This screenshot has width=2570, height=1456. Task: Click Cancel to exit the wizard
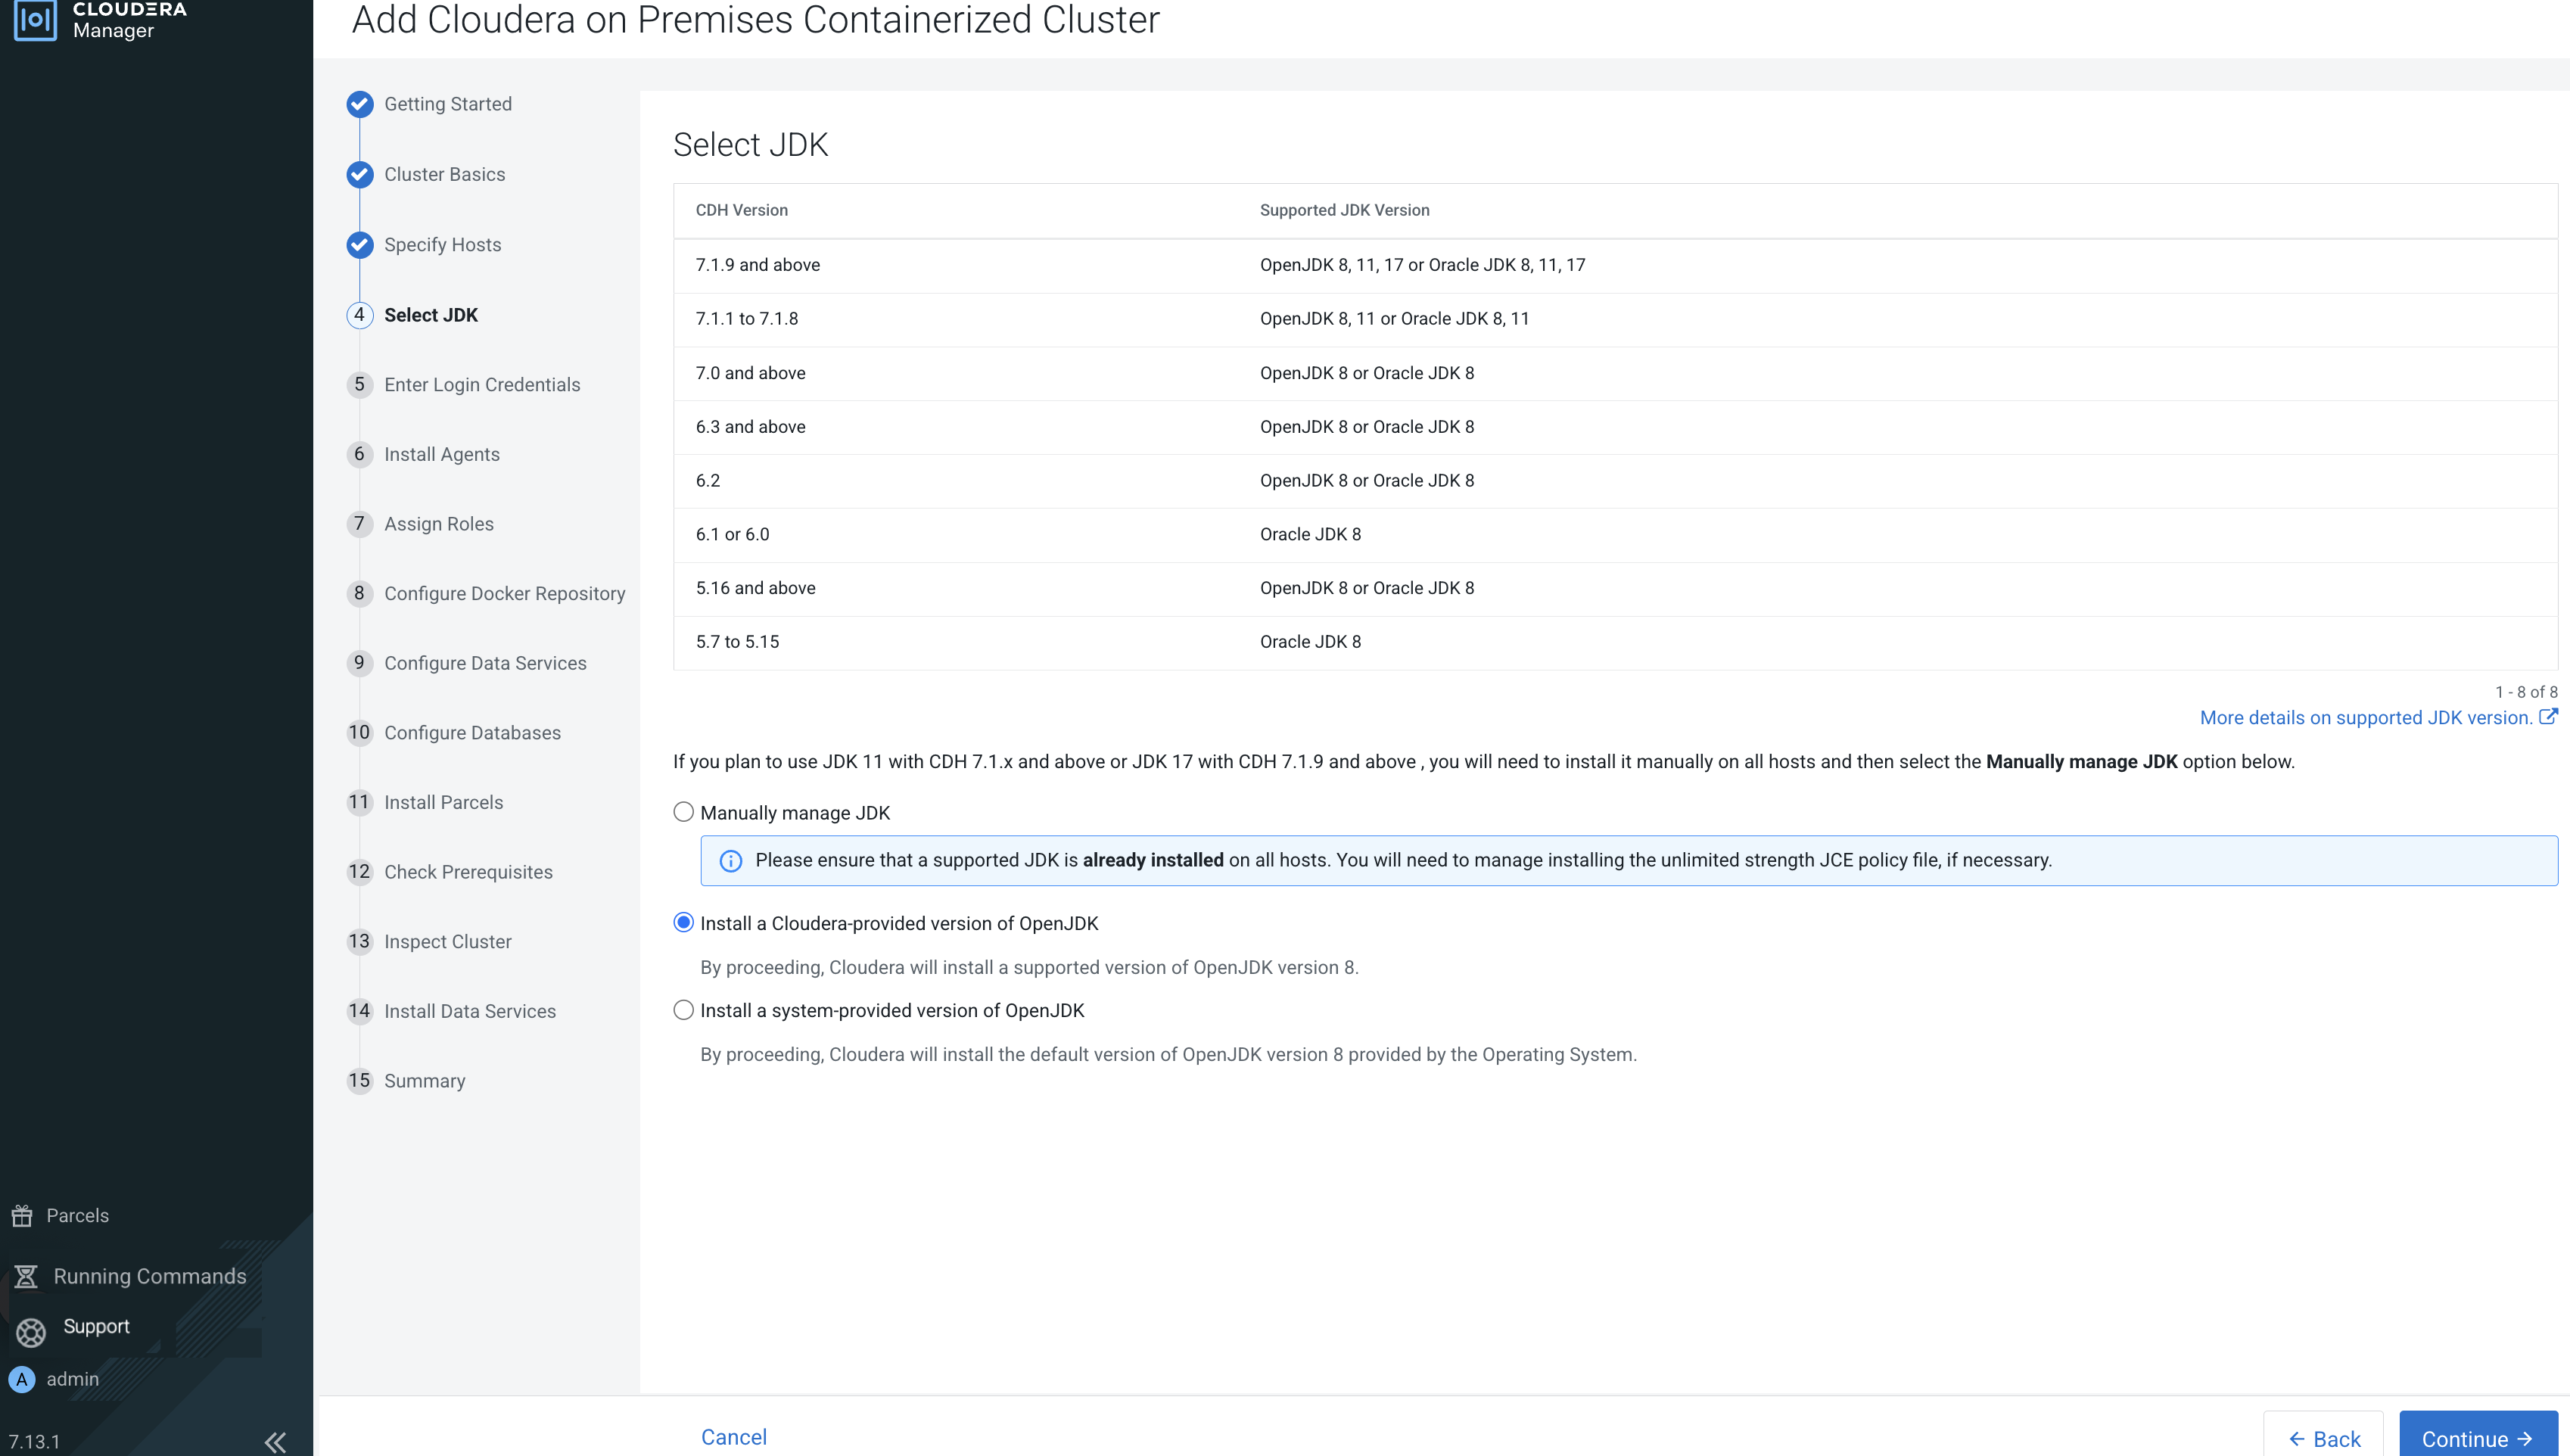[733, 1437]
